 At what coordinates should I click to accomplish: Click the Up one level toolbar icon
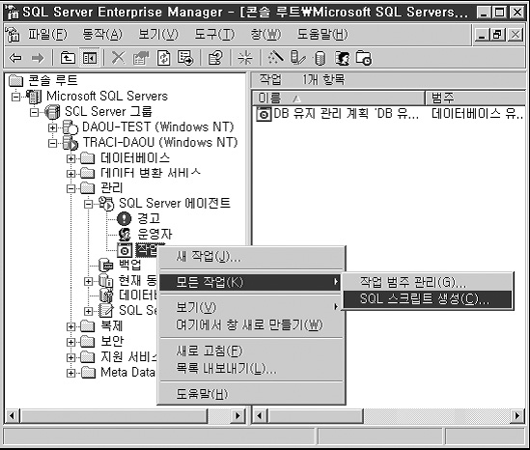(x=67, y=58)
